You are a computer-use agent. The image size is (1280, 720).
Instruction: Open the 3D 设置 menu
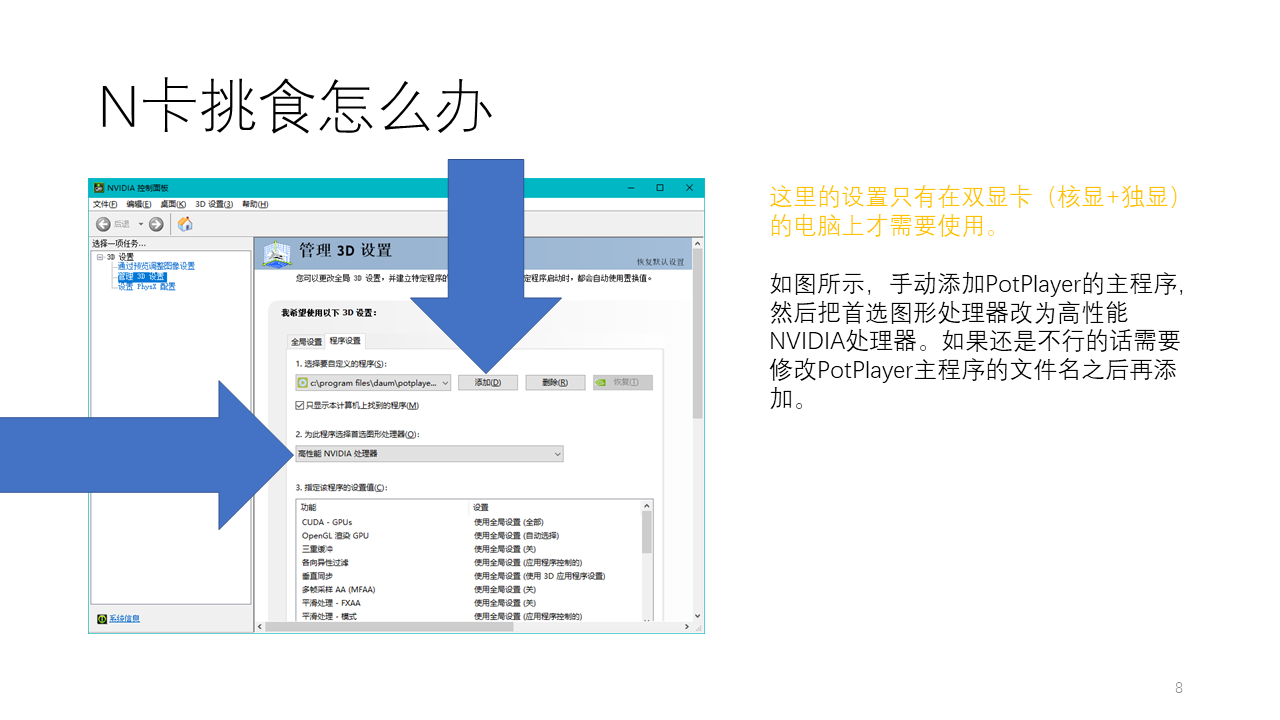click(213, 204)
